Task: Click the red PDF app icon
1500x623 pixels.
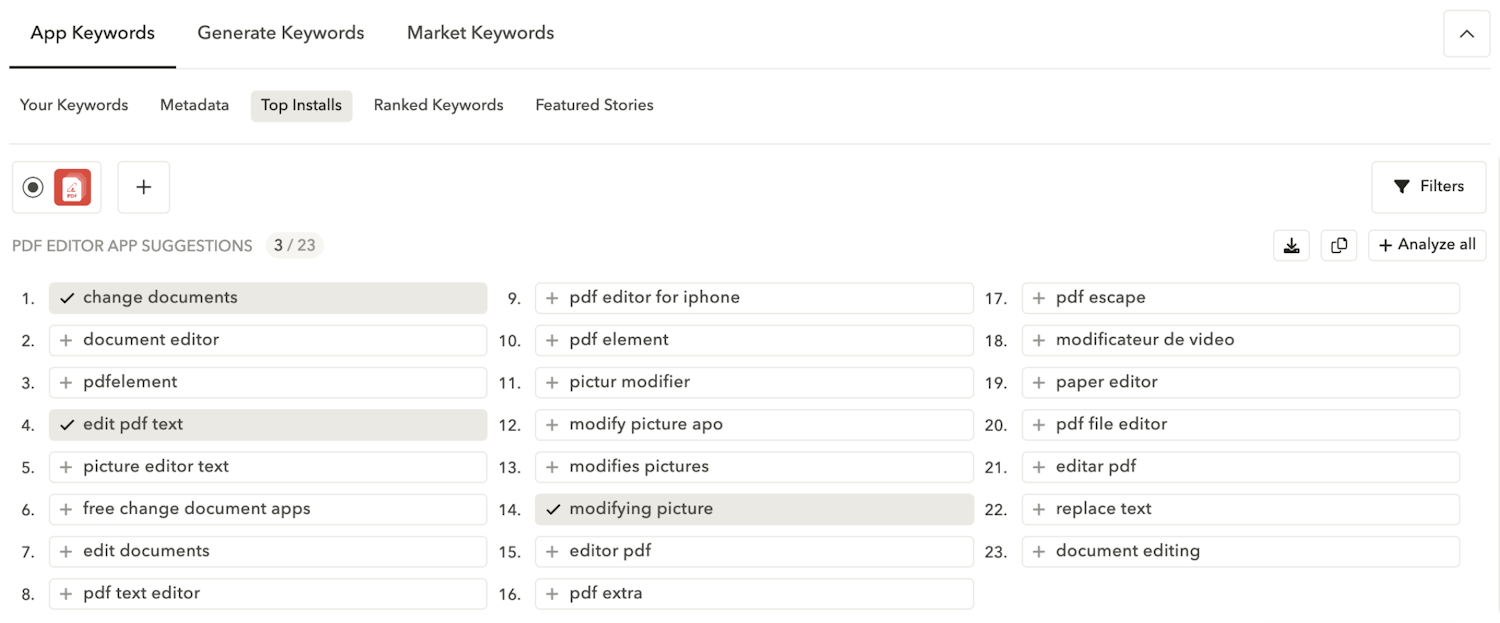Action: 73,187
